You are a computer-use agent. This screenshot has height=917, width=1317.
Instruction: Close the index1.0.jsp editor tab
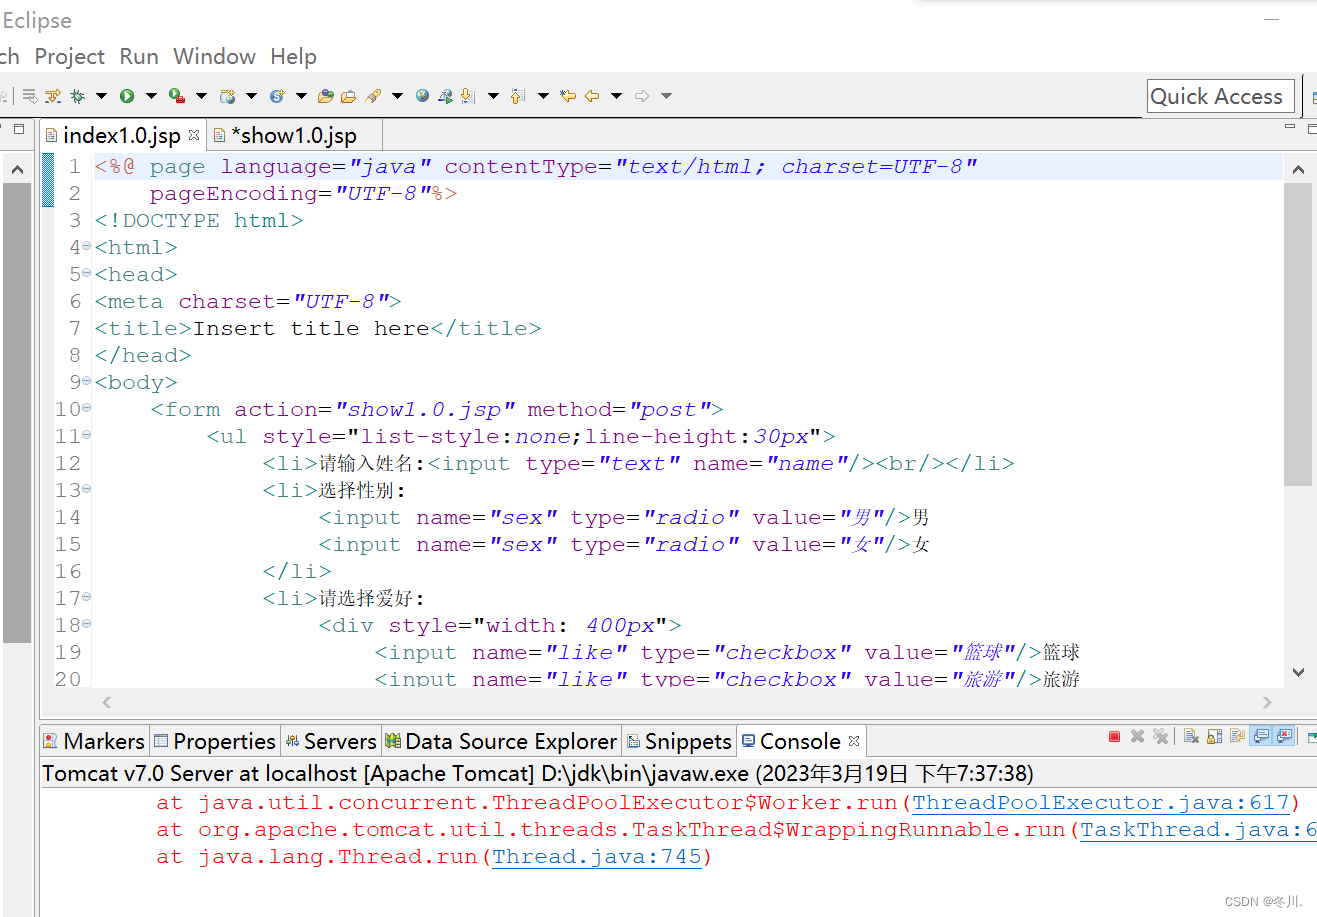[x=194, y=134]
